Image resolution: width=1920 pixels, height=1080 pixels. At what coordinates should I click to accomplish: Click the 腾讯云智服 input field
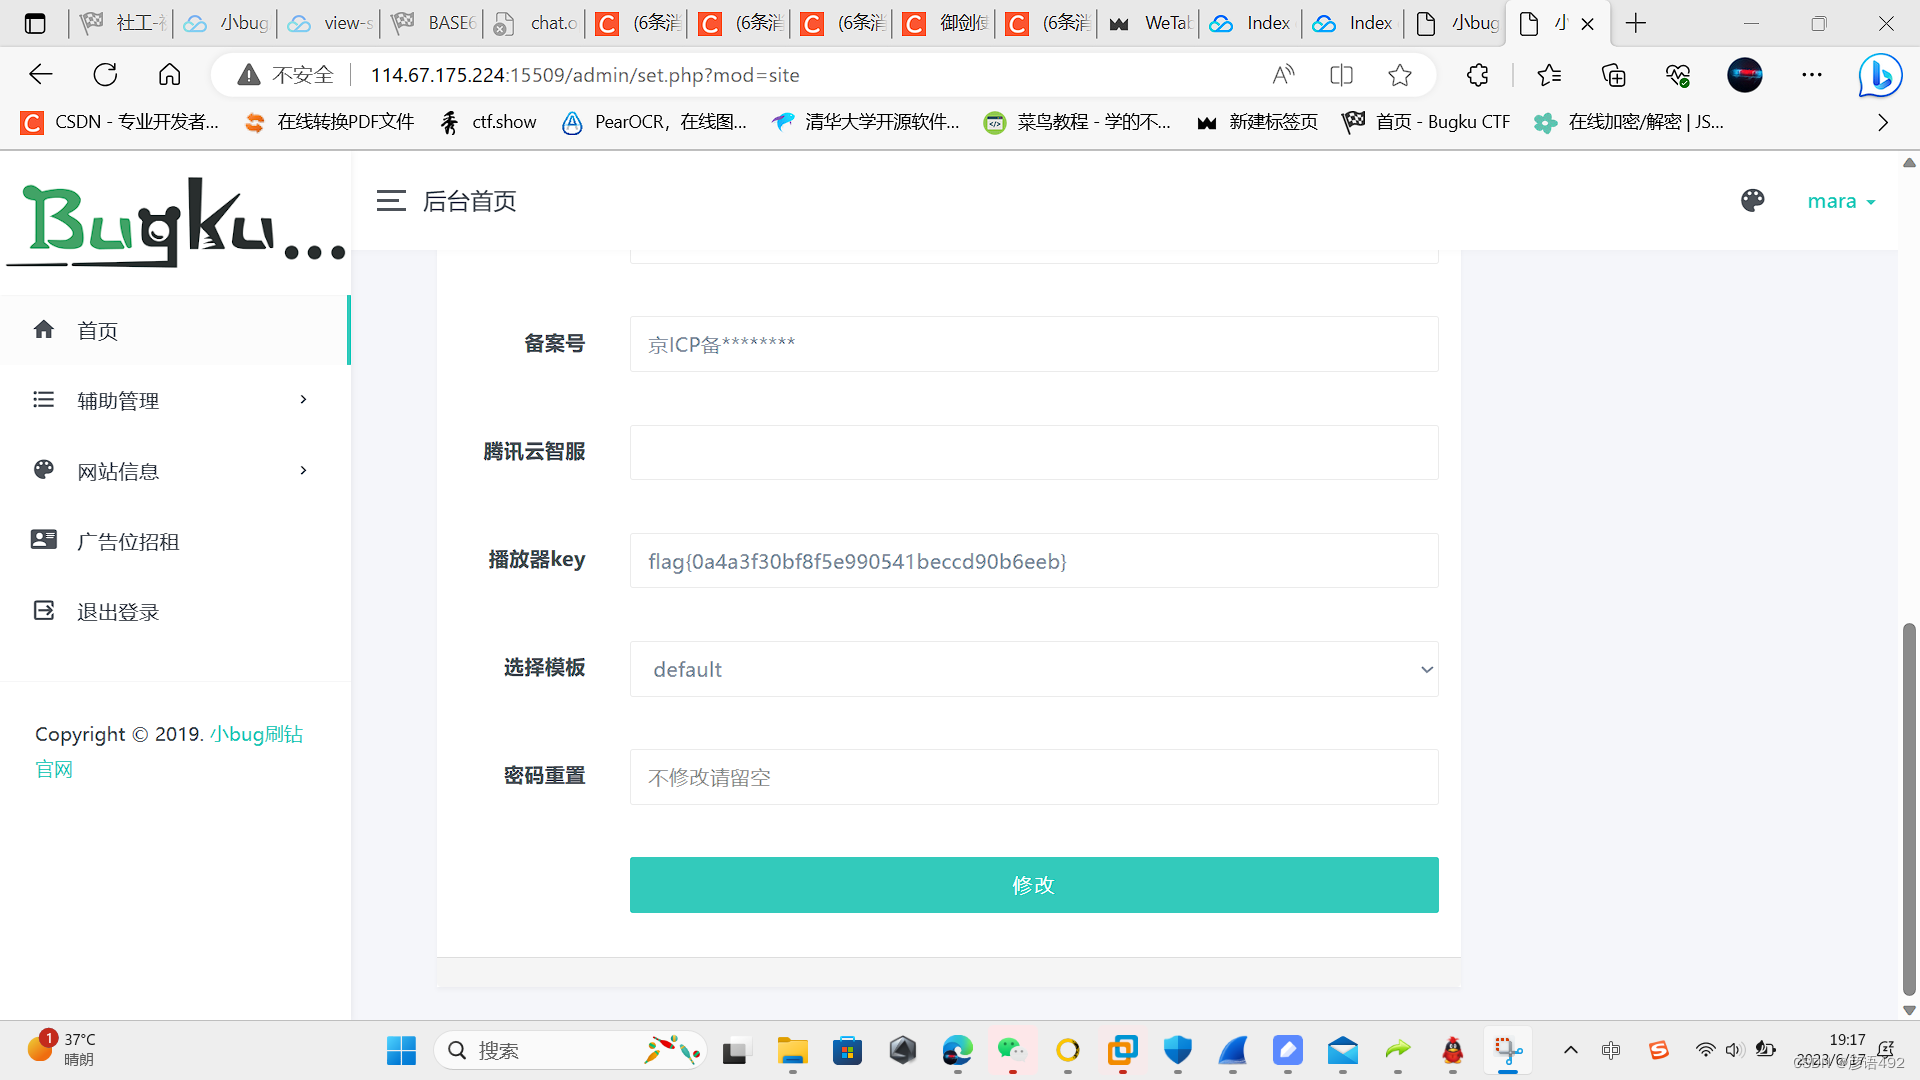click(x=1033, y=452)
